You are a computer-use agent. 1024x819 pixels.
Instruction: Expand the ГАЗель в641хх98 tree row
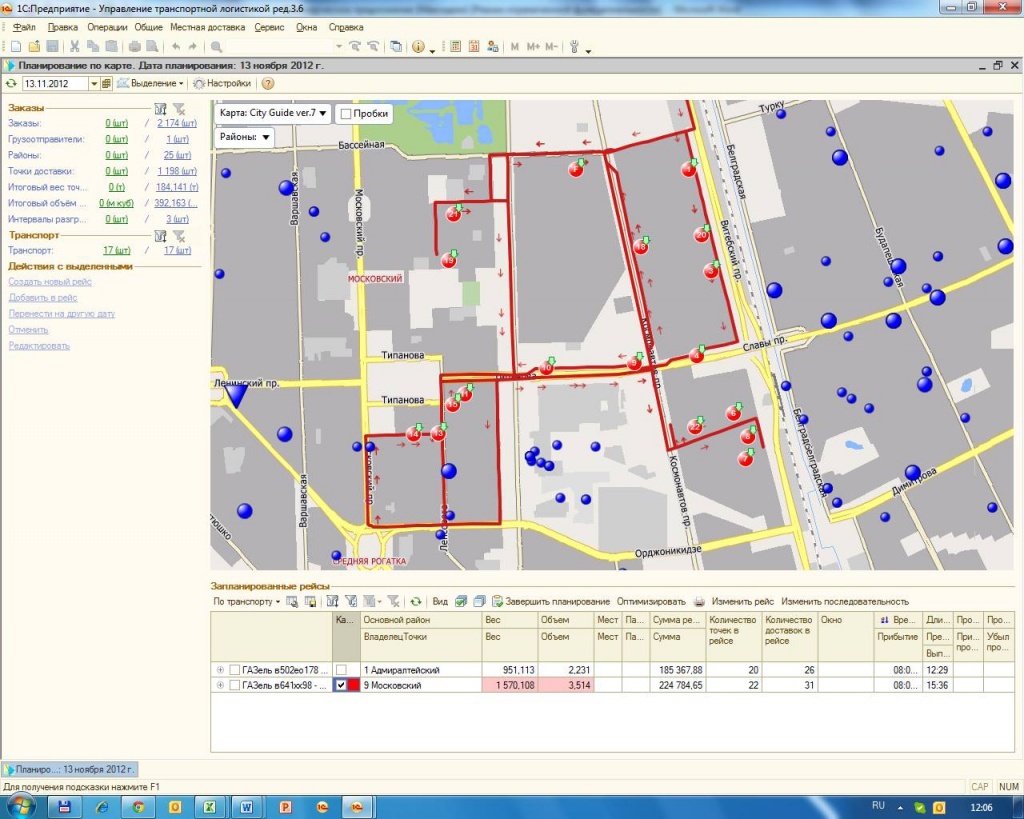[x=220, y=686]
